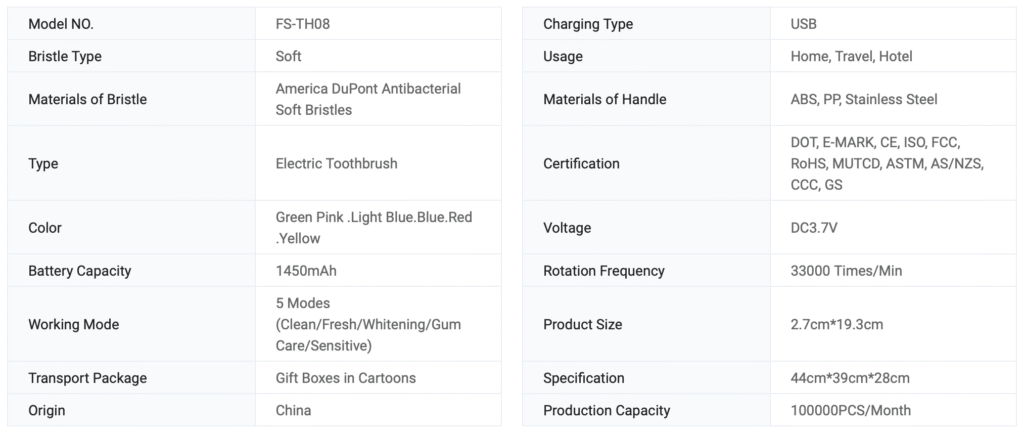1024x432 pixels.
Task: Click the America DuPont Antibacterial bristles text
Action: [x=367, y=99]
